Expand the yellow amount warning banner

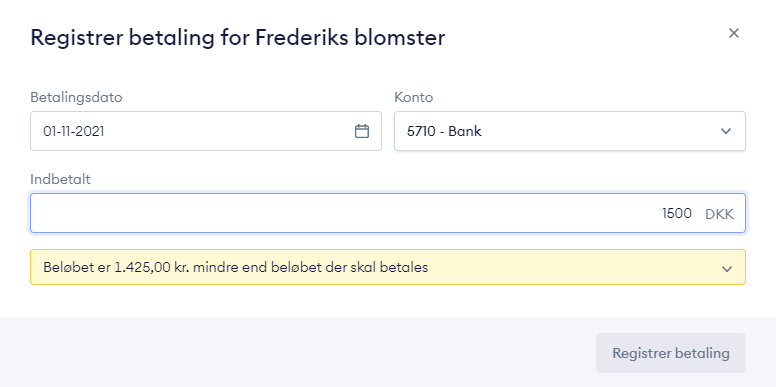pyautogui.click(x=388, y=267)
